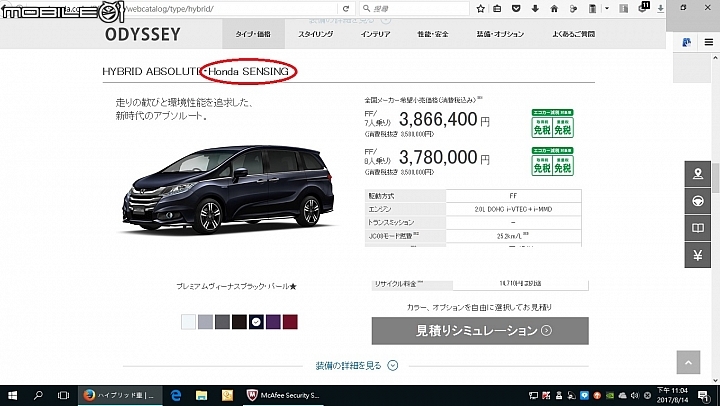Screen dimensions: 720x406
Task: Open the yen price estimate icon
Action: (698, 255)
